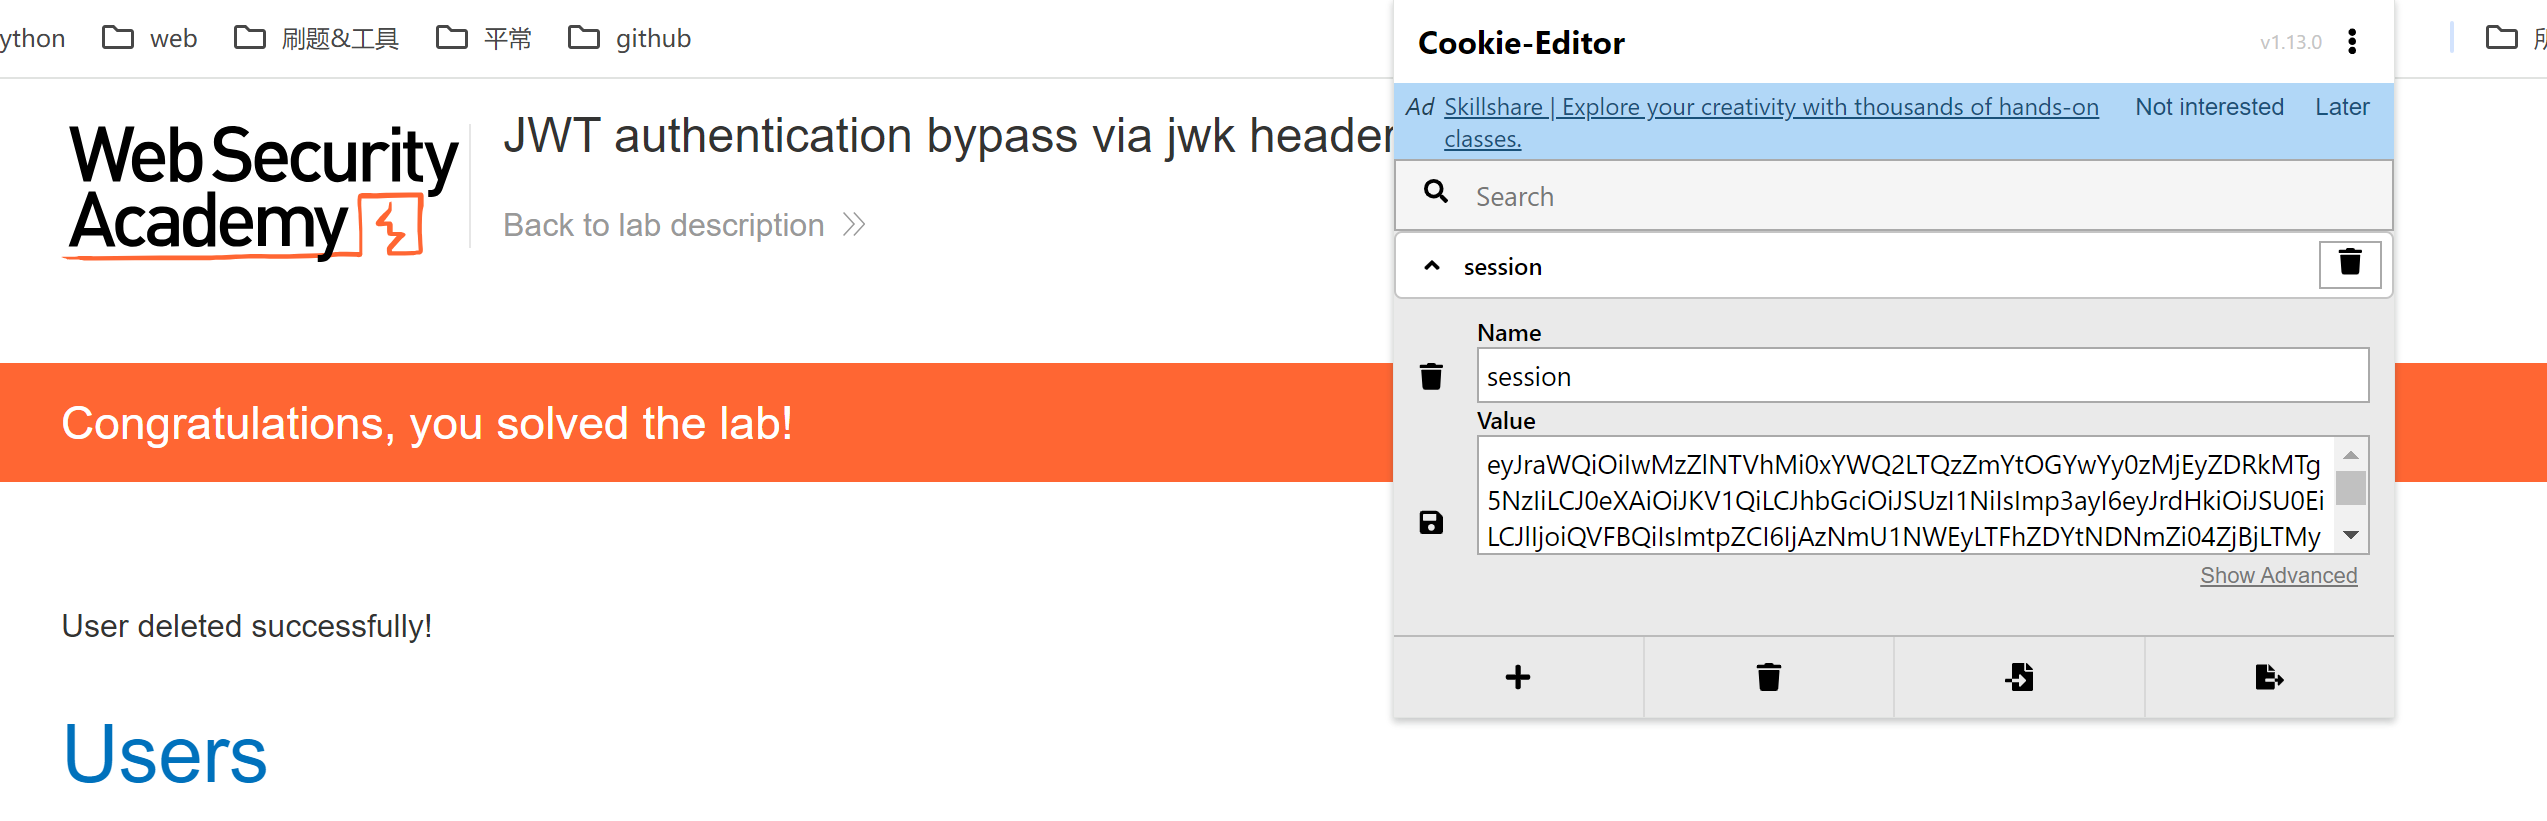Open the Skillshare ad link
The width and height of the screenshot is (2547, 821).
pos(1771,122)
